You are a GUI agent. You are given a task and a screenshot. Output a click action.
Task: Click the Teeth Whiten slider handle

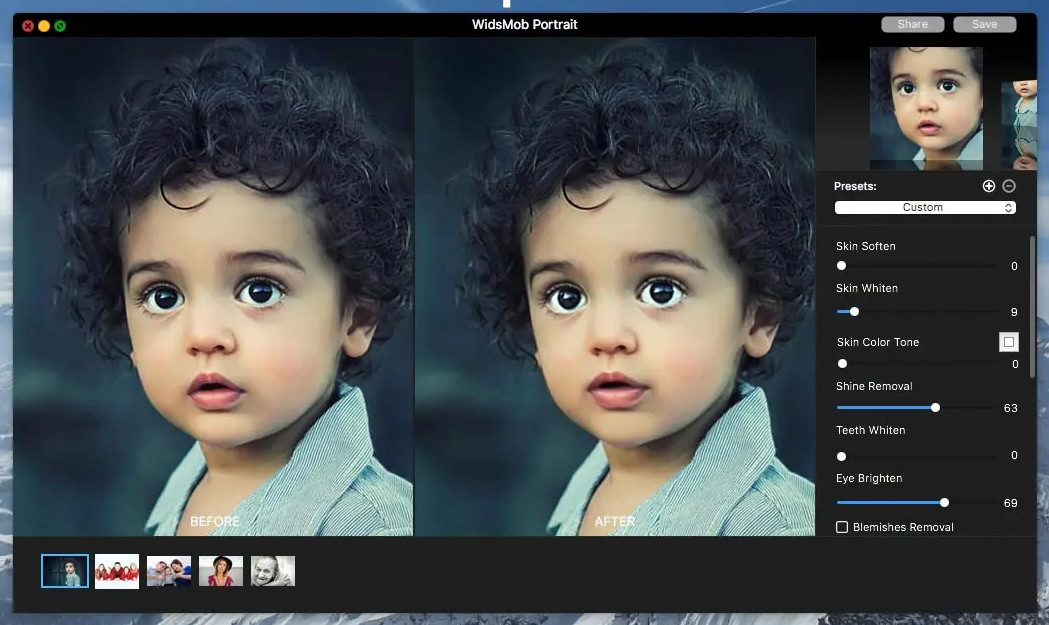pos(842,456)
